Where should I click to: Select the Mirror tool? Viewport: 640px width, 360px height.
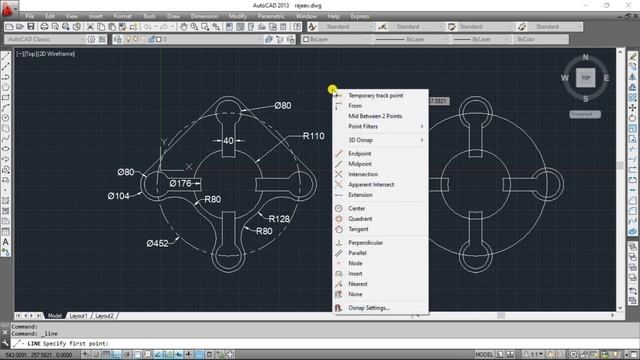point(633,77)
